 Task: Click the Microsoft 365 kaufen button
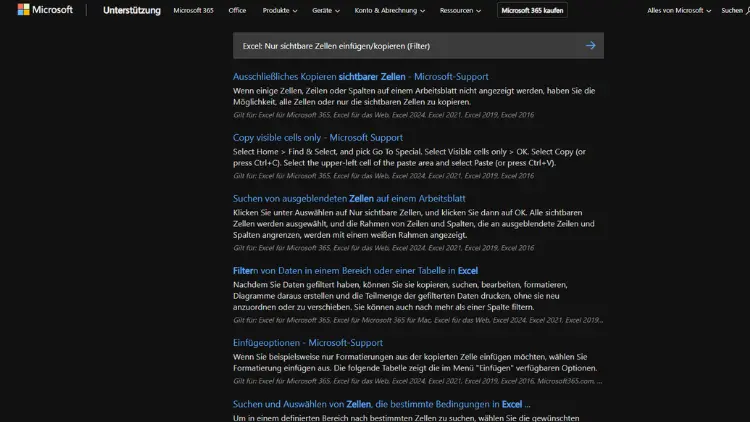[x=532, y=10]
